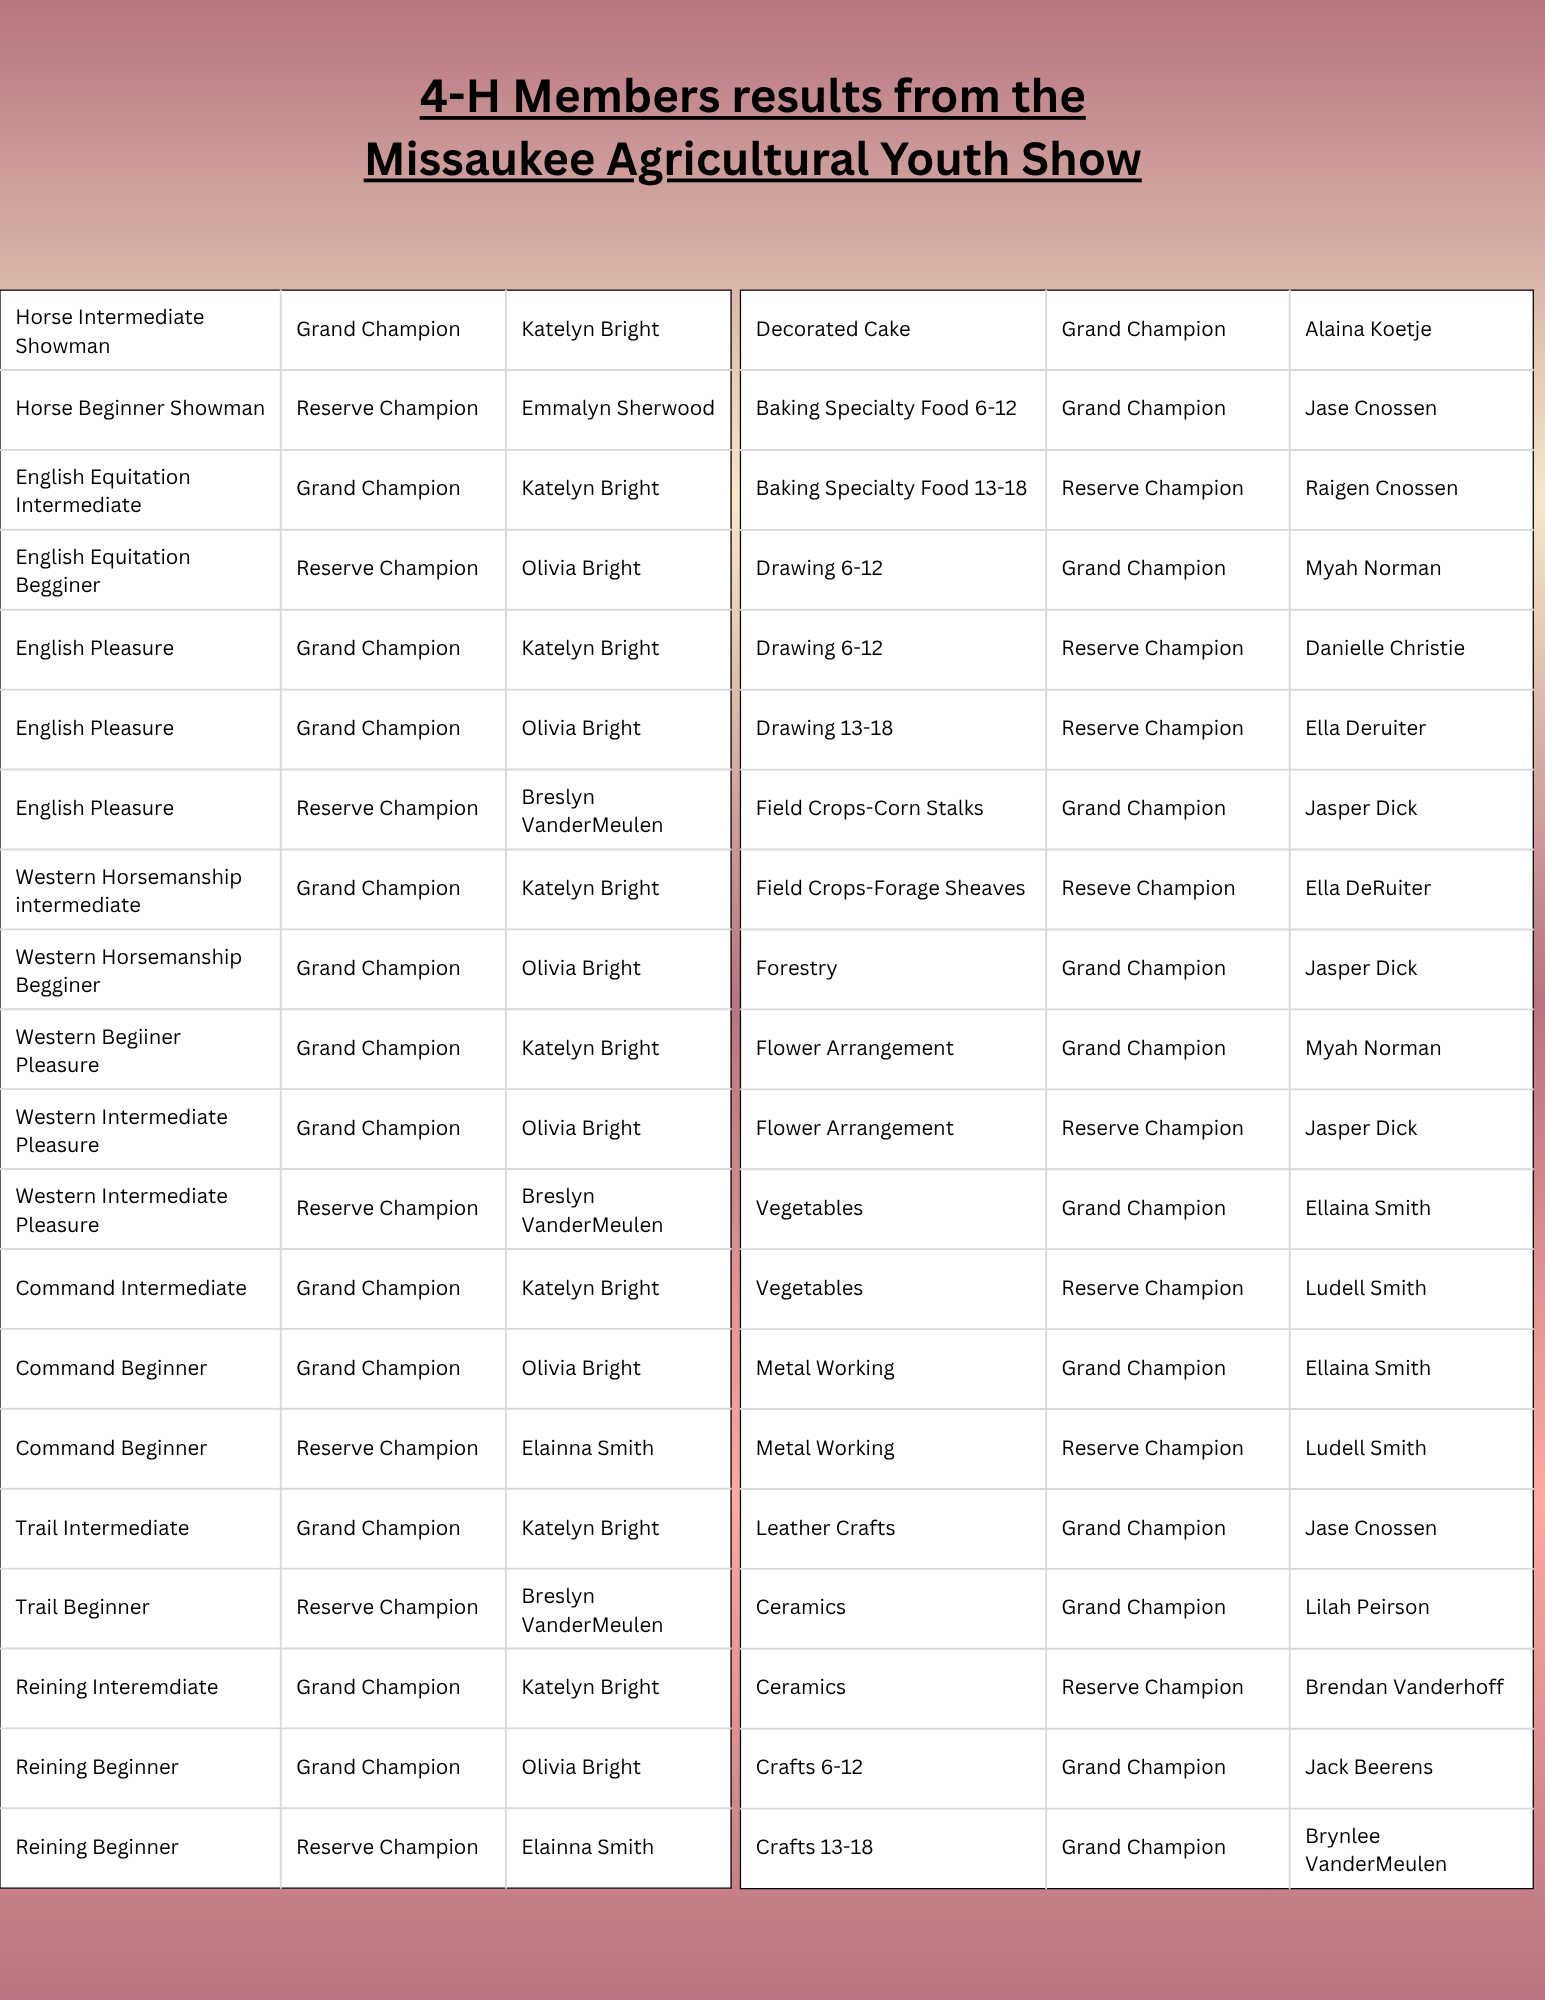This screenshot has height=2000, width=1545.
Task: Click 'Katelyn Bright' in Horse Intermediate Showman row
Action: click(590, 330)
